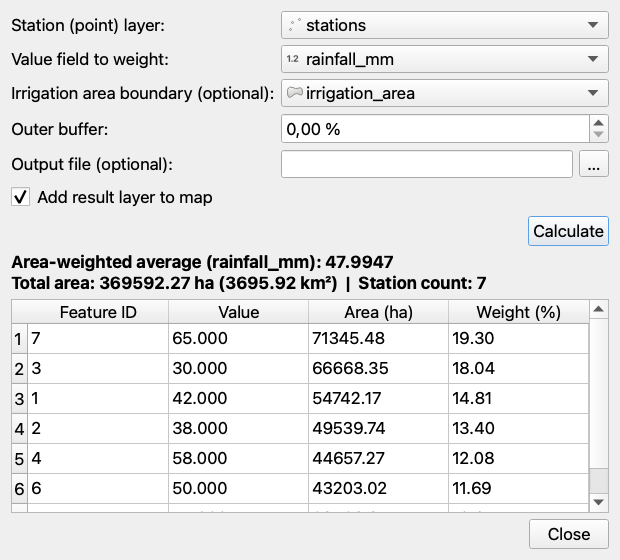The height and width of the screenshot is (560, 620).
Task: Browse for output file with ellipsis button
Action: pos(594,164)
